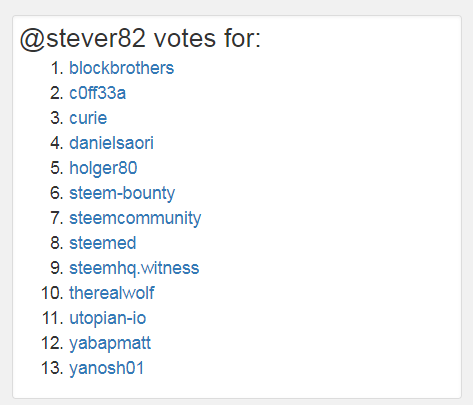Click list number 9 beside steemhq.witness
Viewport: 473px width, 405px height.
(57, 268)
